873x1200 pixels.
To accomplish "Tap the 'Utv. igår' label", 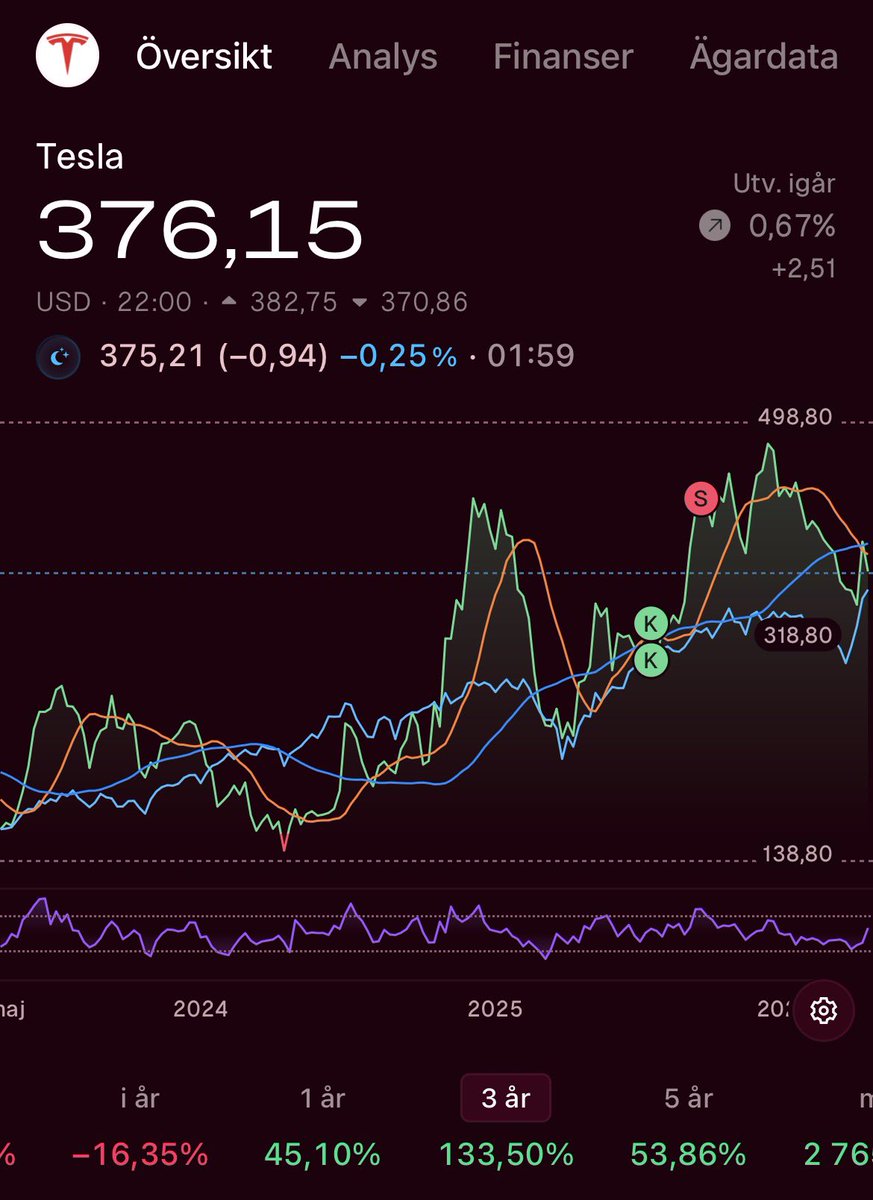I will pos(784,183).
